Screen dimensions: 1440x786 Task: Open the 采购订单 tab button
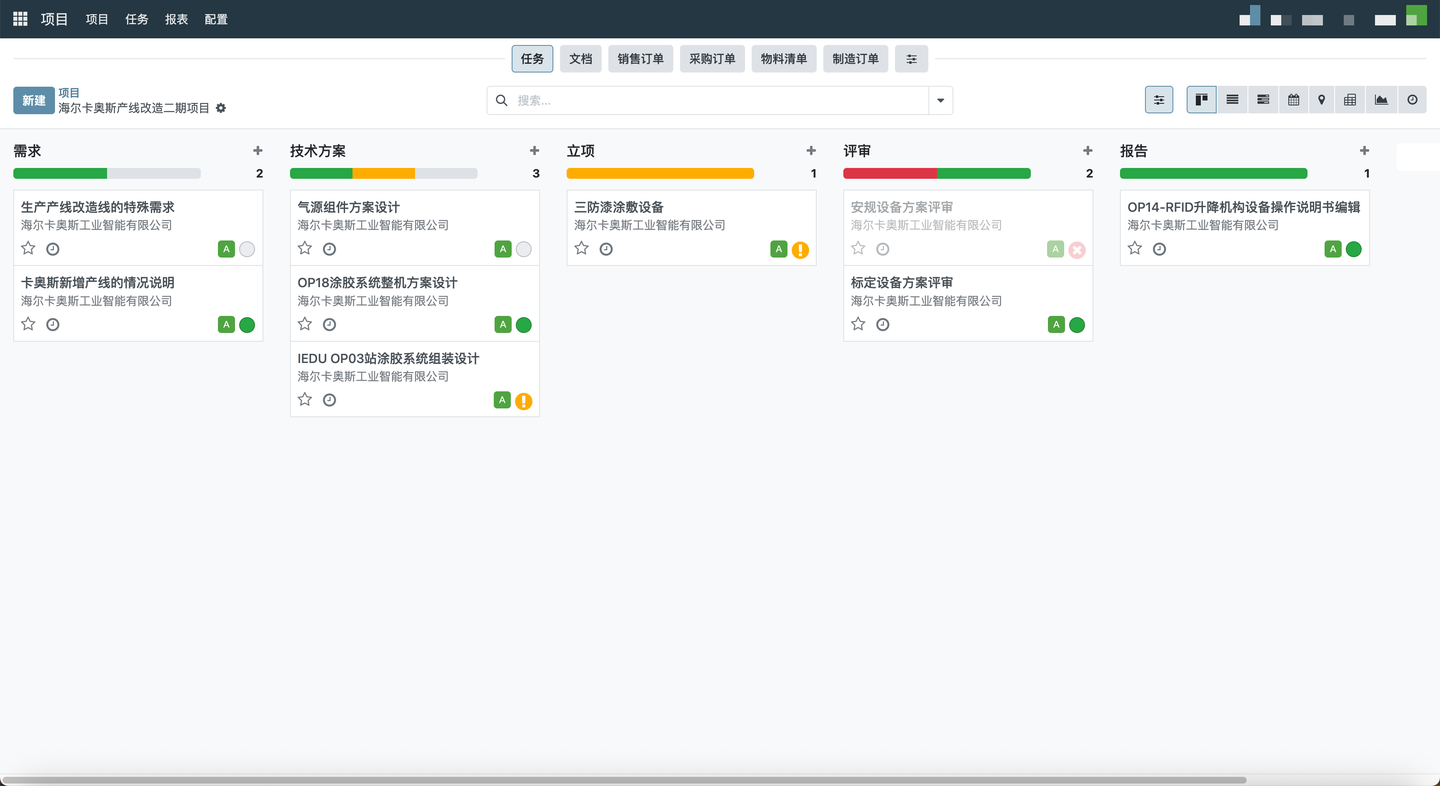[x=712, y=59]
